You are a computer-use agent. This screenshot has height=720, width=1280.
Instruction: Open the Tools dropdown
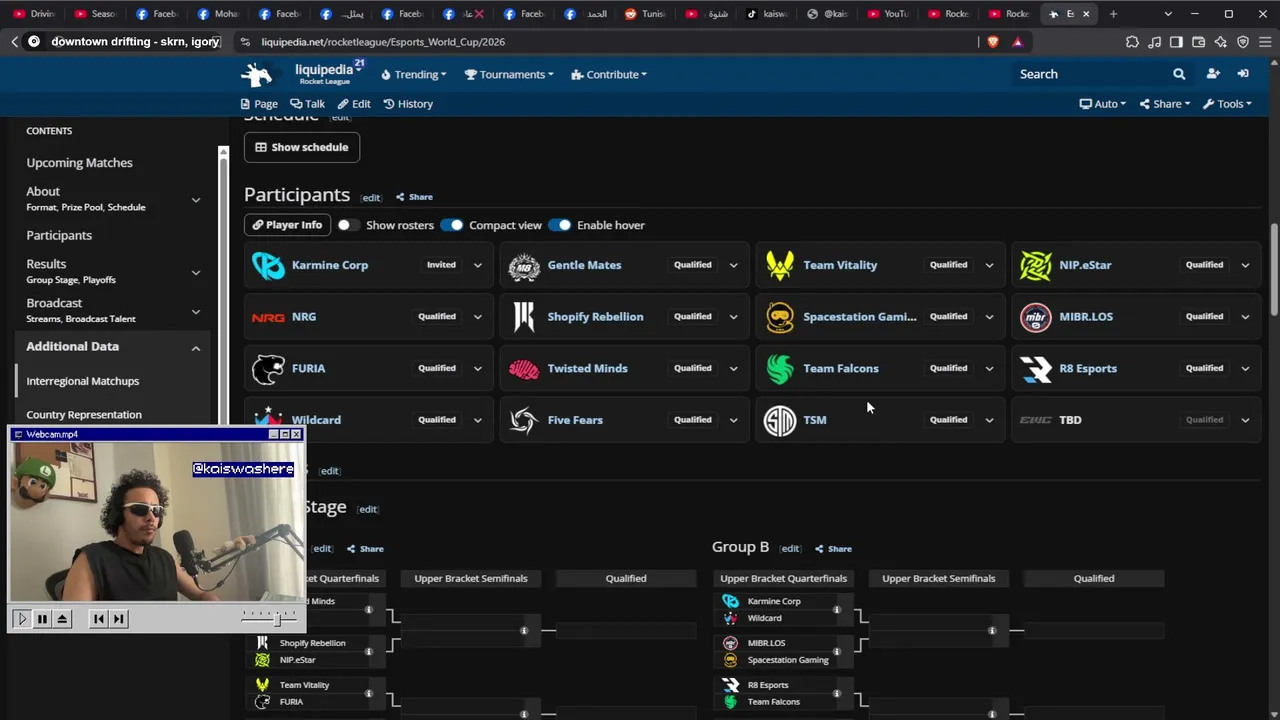click(x=1227, y=104)
